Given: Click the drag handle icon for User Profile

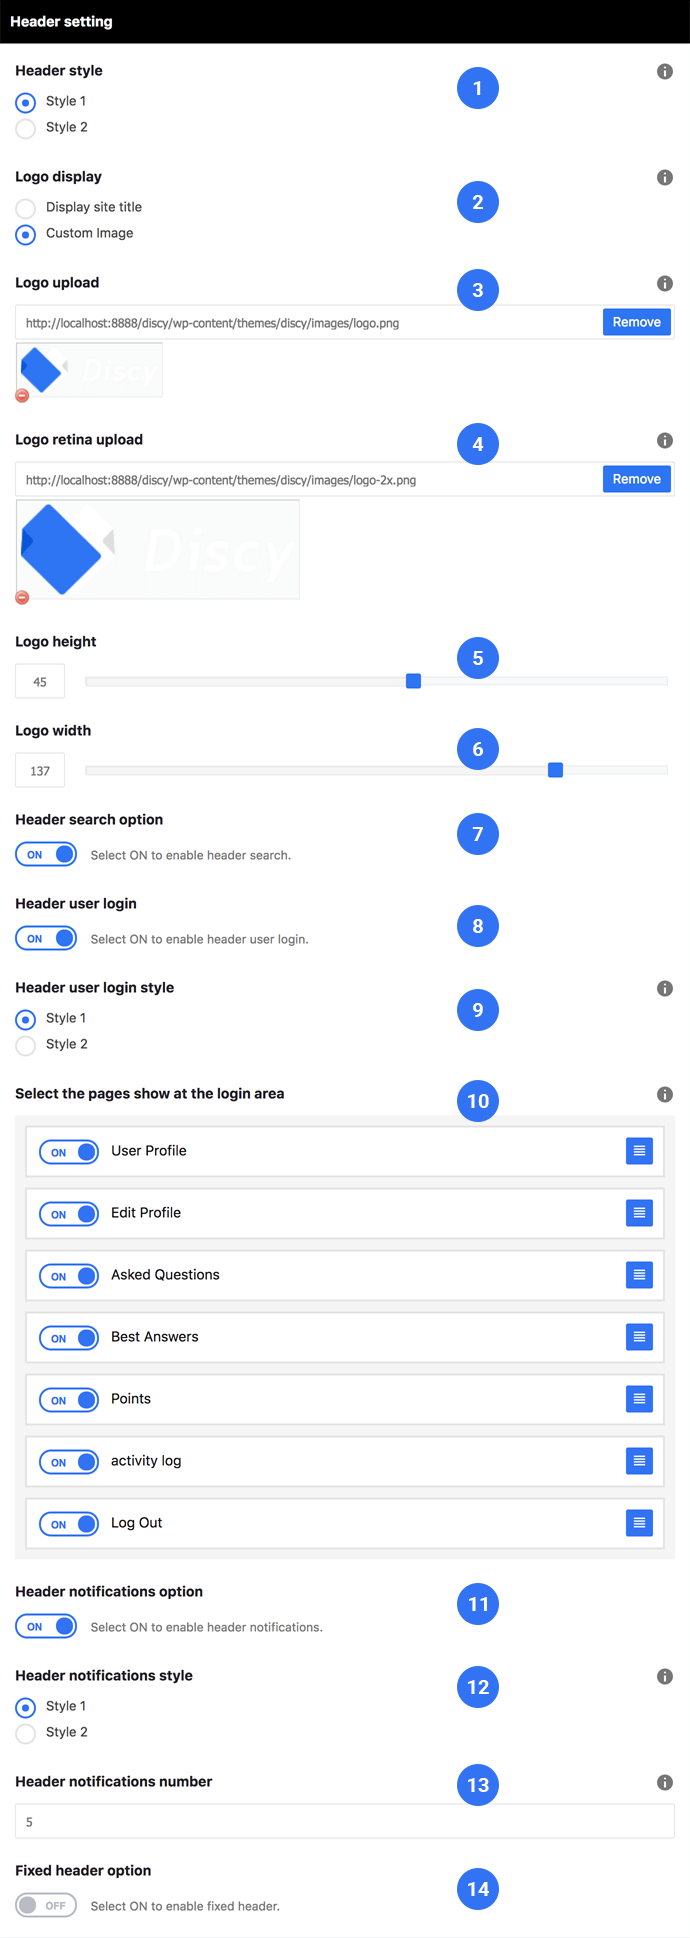Looking at the screenshot, I should coord(639,1151).
